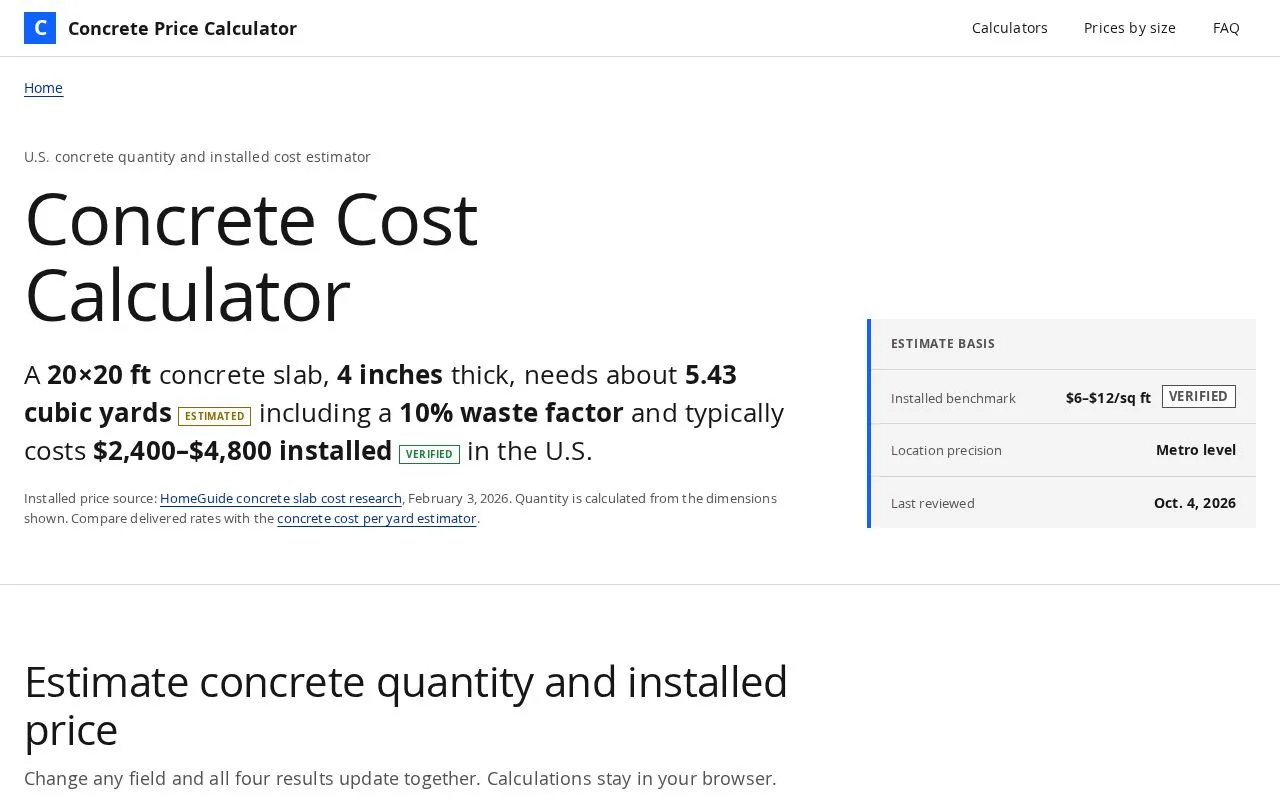
Task: Click the 20×20 ft dimension text
Action: click(99, 375)
